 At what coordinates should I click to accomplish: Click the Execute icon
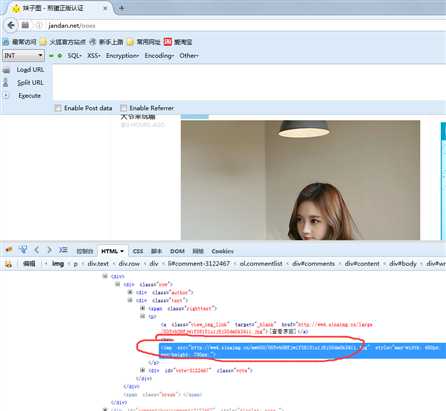coord(6,96)
